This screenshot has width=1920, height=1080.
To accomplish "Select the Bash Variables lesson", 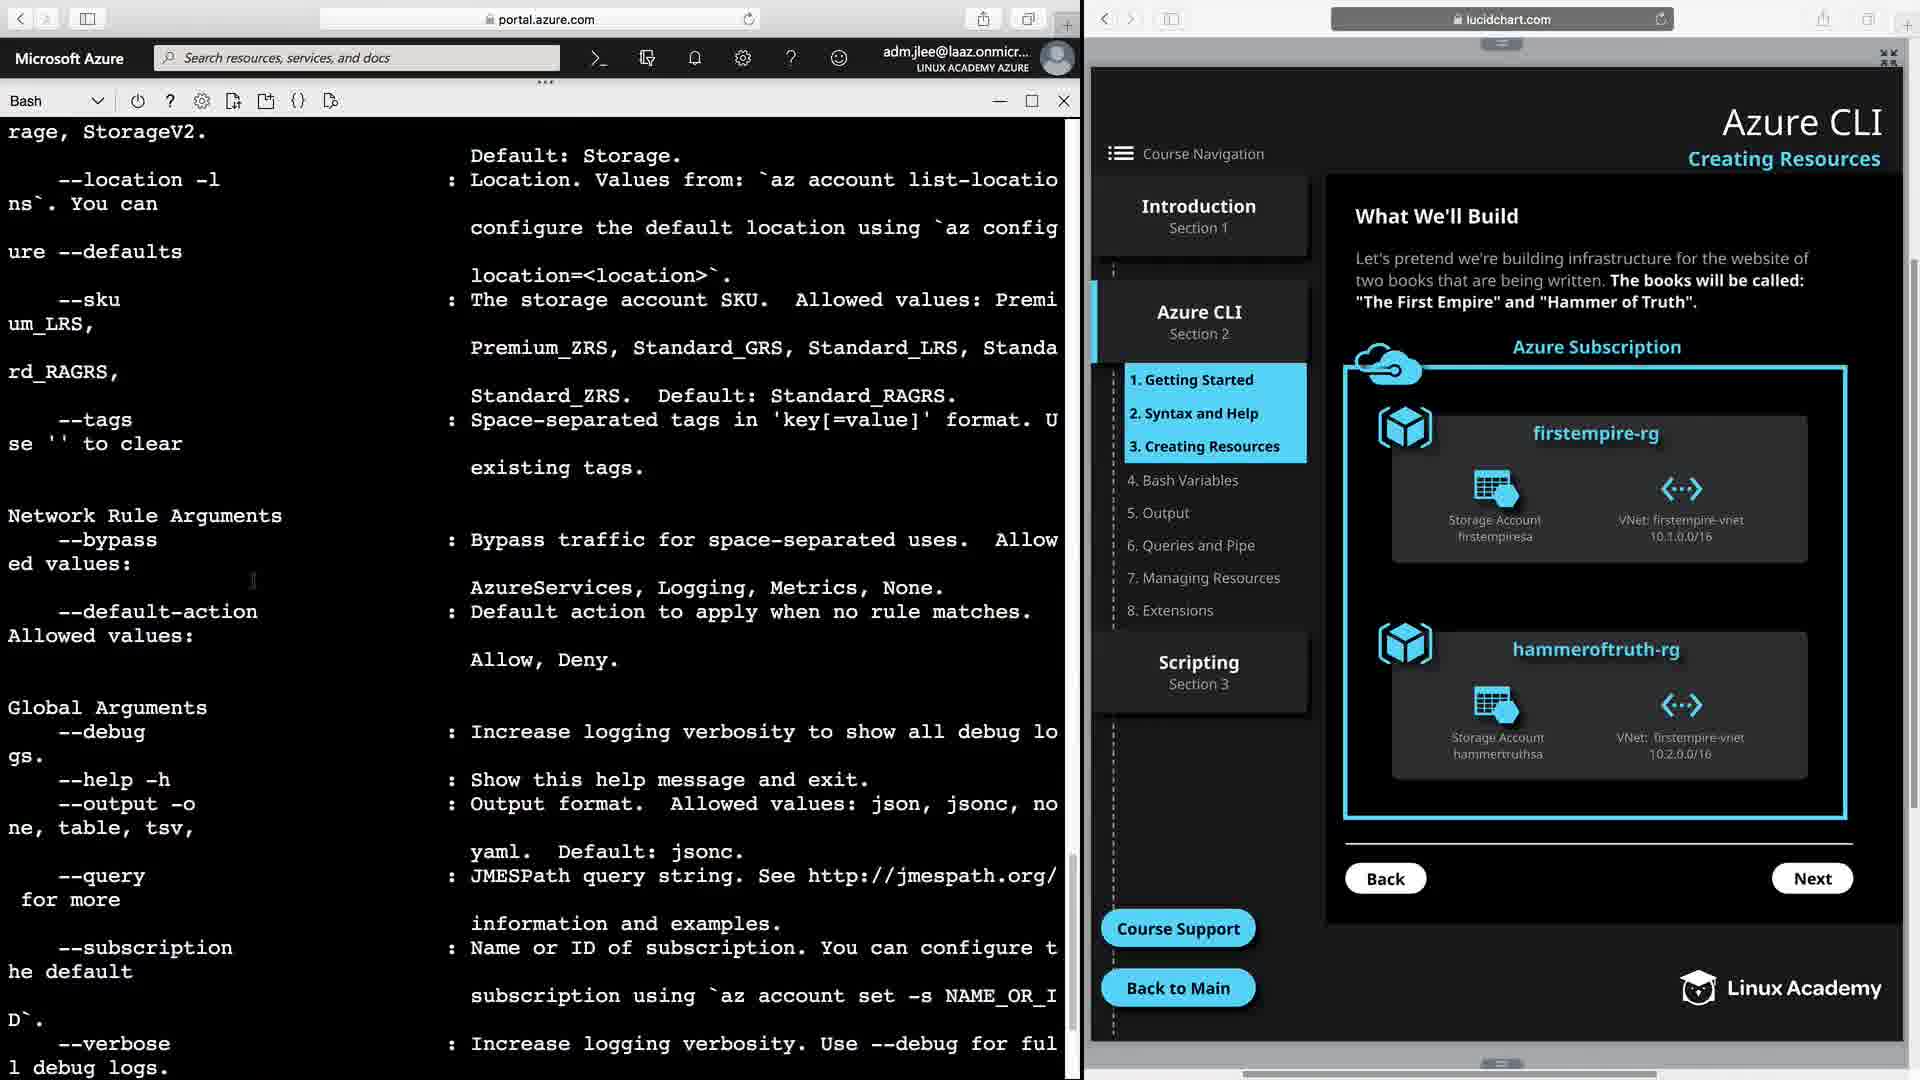I will coord(1182,480).
